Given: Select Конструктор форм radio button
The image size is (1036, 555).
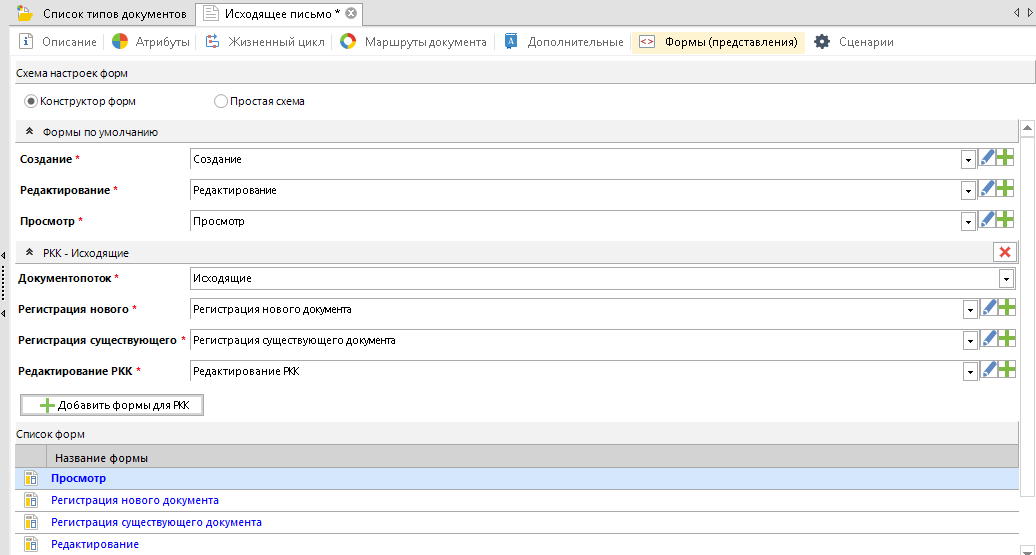Looking at the screenshot, I should click(31, 101).
